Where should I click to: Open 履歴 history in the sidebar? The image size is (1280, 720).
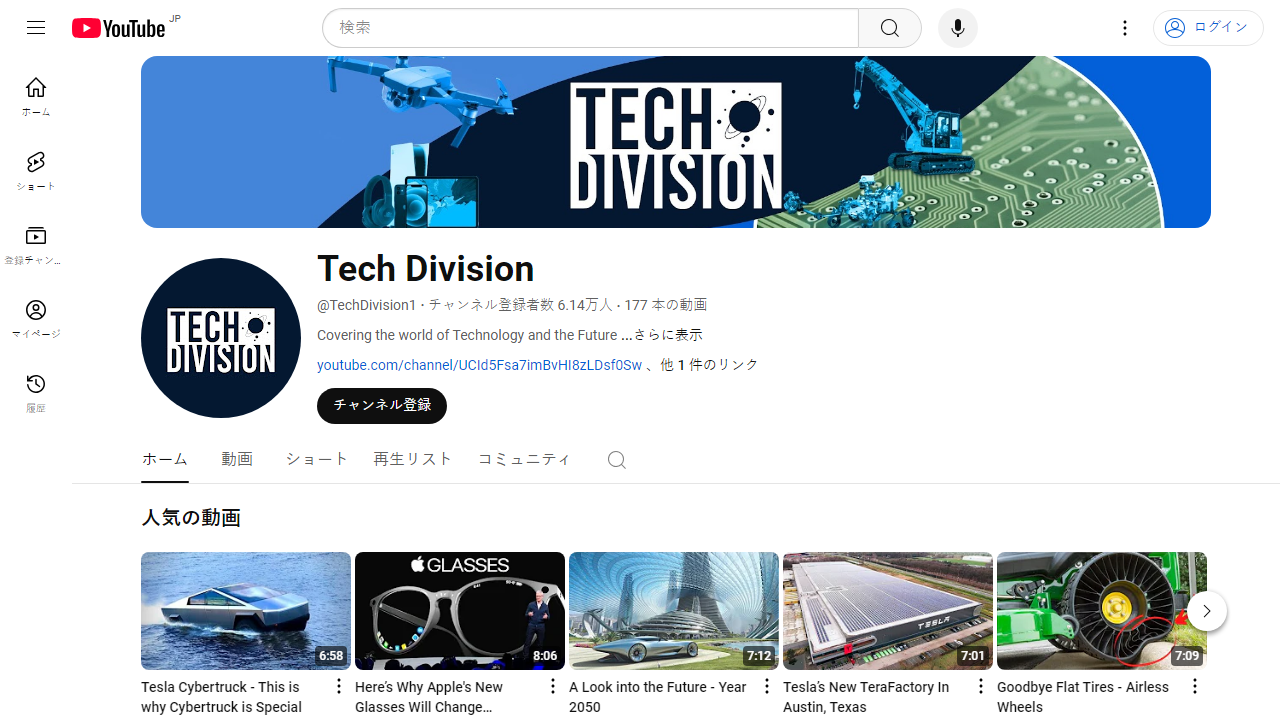coord(36,393)
